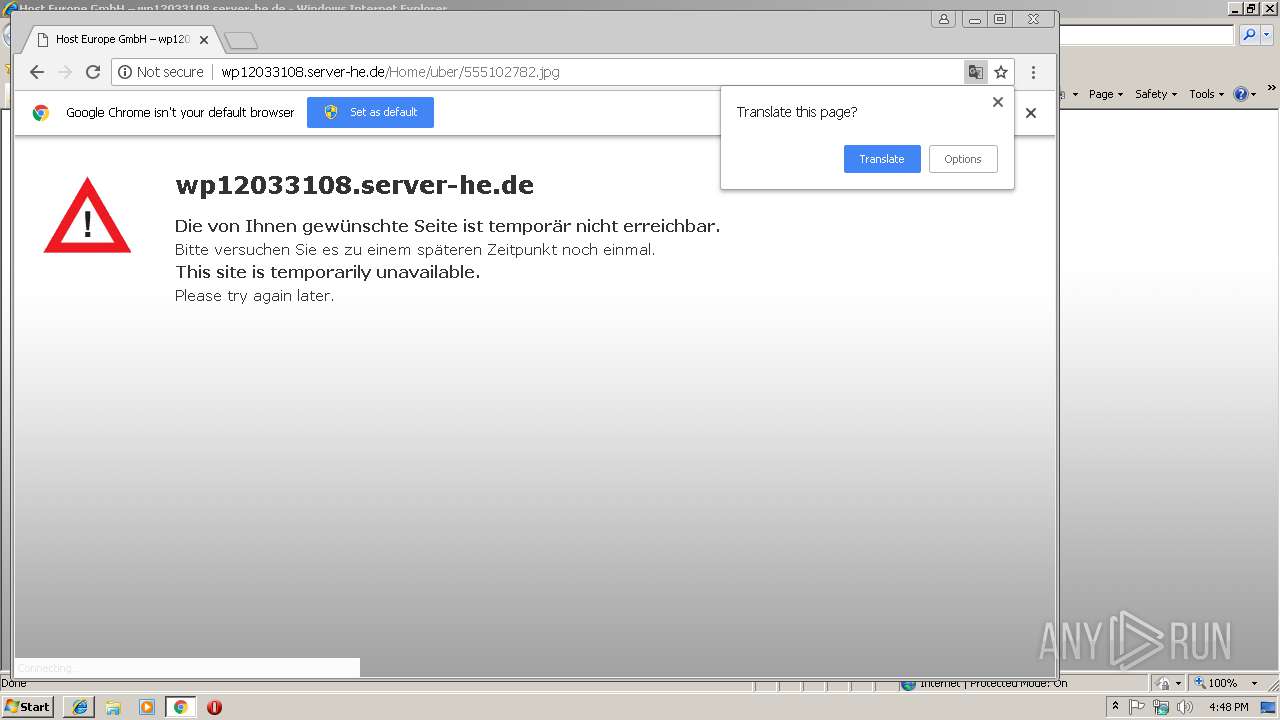This screenshot has width=1280, height=720.
Task: Click 'Please try again later.' text
Action: pos(254,296)
